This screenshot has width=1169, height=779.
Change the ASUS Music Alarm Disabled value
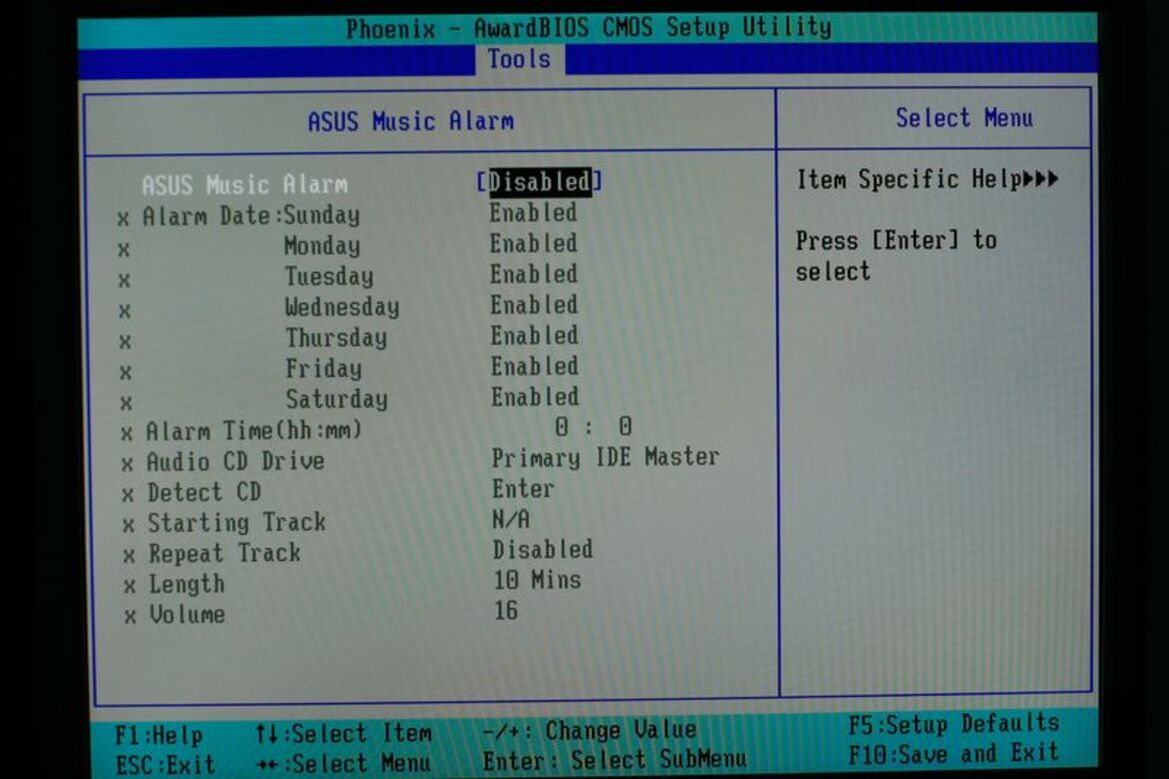[539, 182]
